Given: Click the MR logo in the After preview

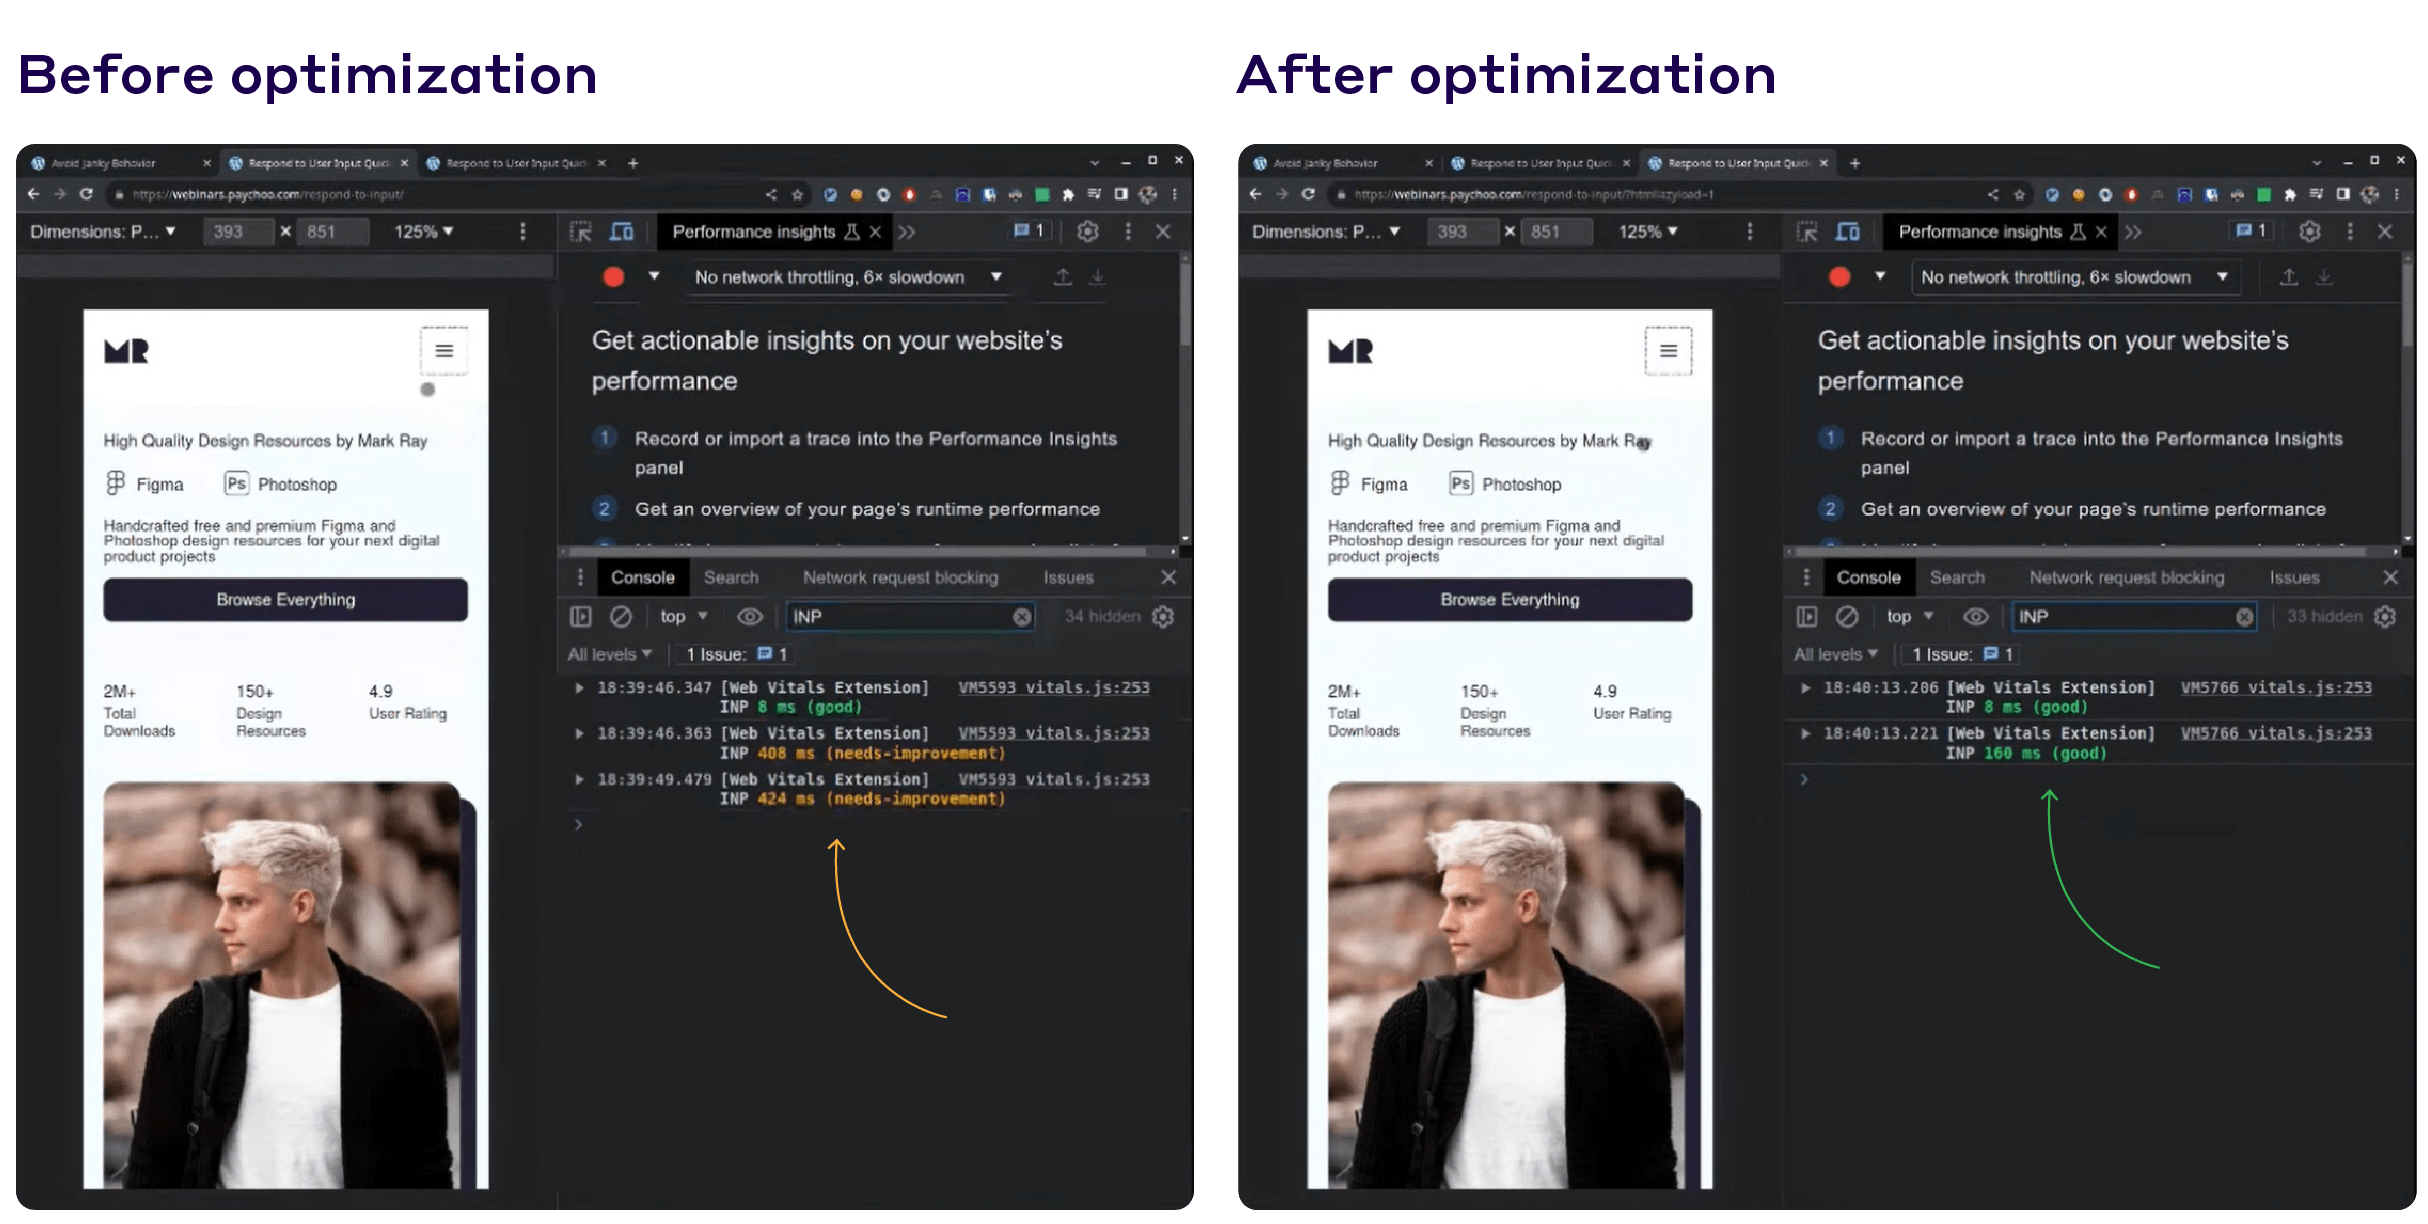Looking at the screenshot, I should [1350, 351].
